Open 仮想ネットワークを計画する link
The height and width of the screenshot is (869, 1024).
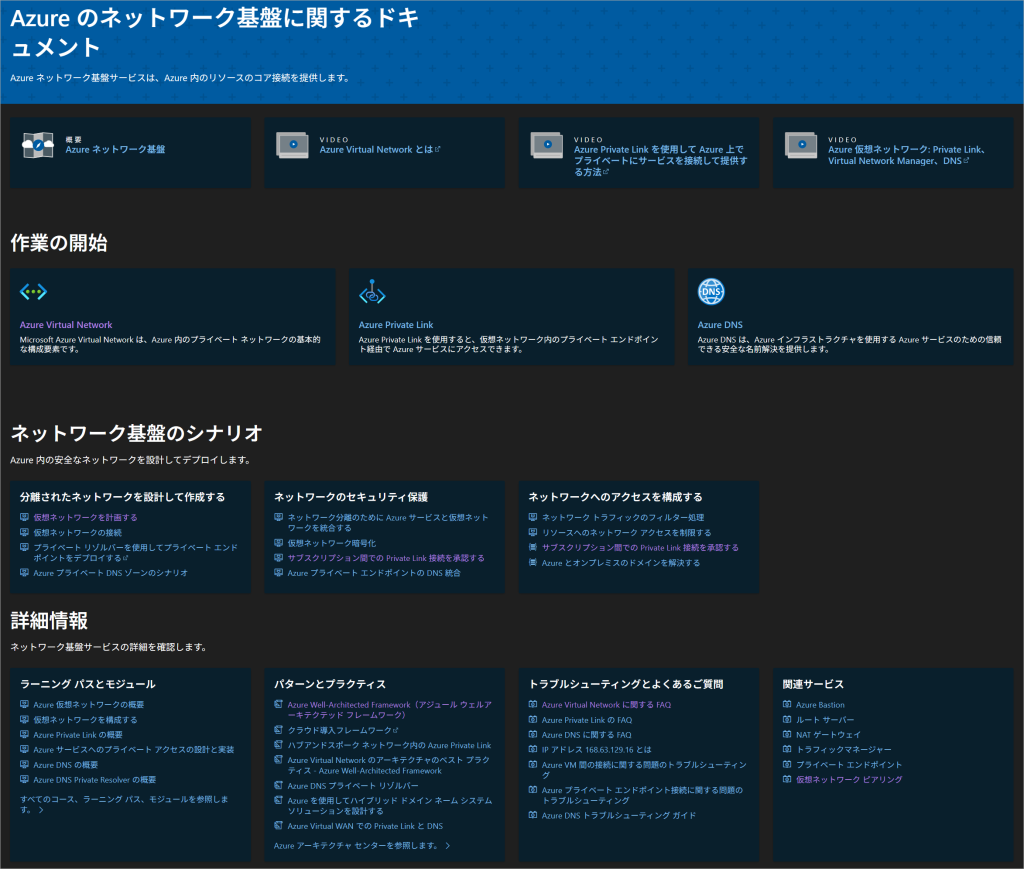click(85, 518)
